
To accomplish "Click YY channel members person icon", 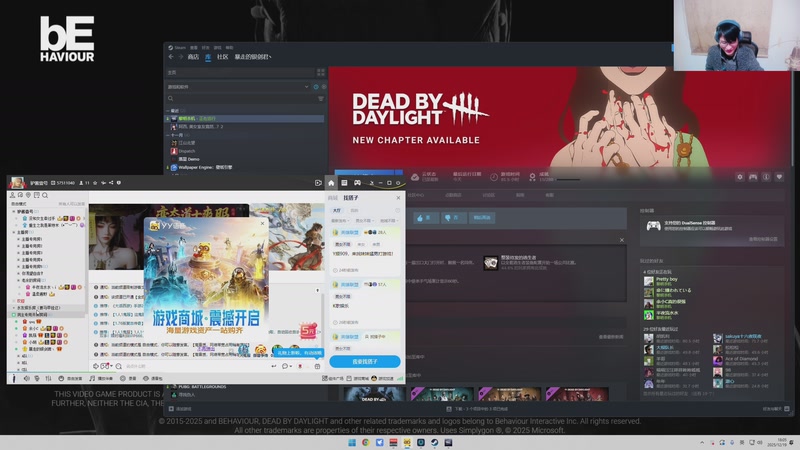I will [x=12, y=195].
